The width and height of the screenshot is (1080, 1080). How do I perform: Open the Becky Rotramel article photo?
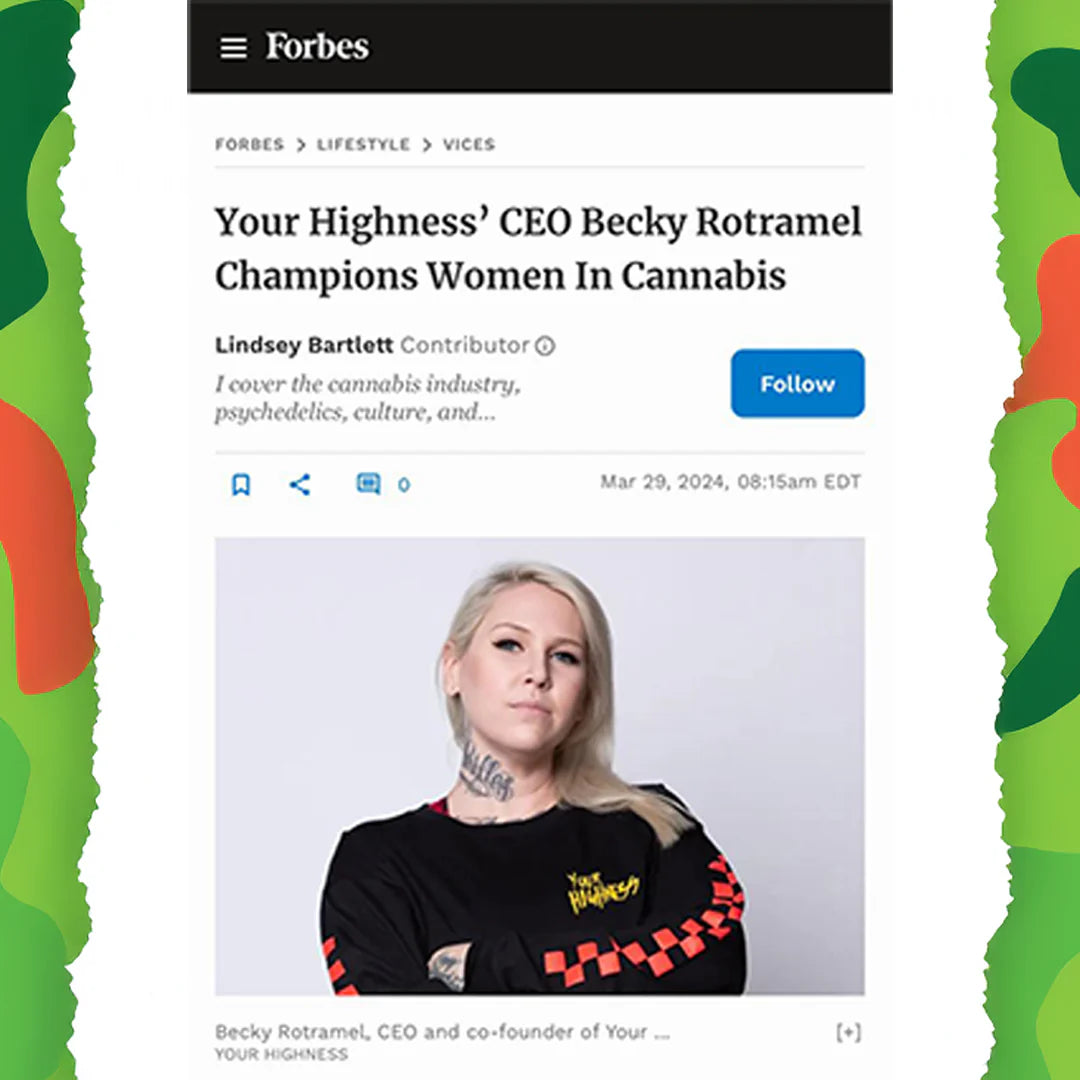coord(539,766)
